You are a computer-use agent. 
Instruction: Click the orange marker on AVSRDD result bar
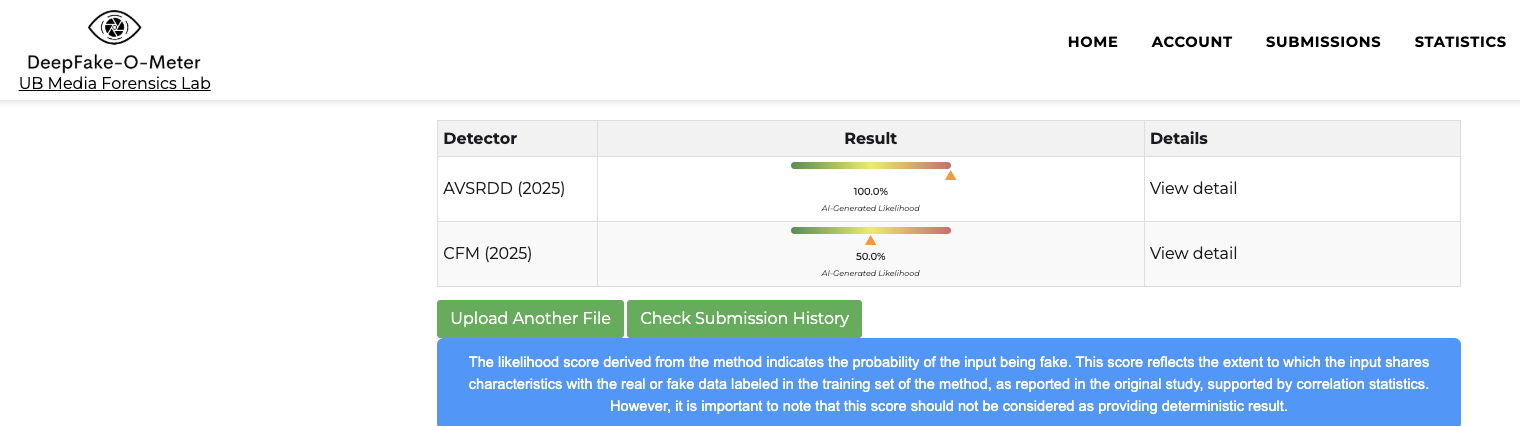click(x=950, y=176)
